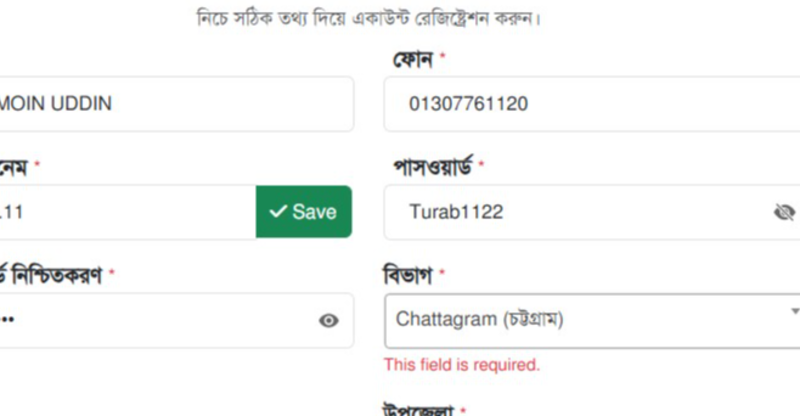Show the confirm password with the eye icon
This screenshot has width=800, height=416.
329,320
